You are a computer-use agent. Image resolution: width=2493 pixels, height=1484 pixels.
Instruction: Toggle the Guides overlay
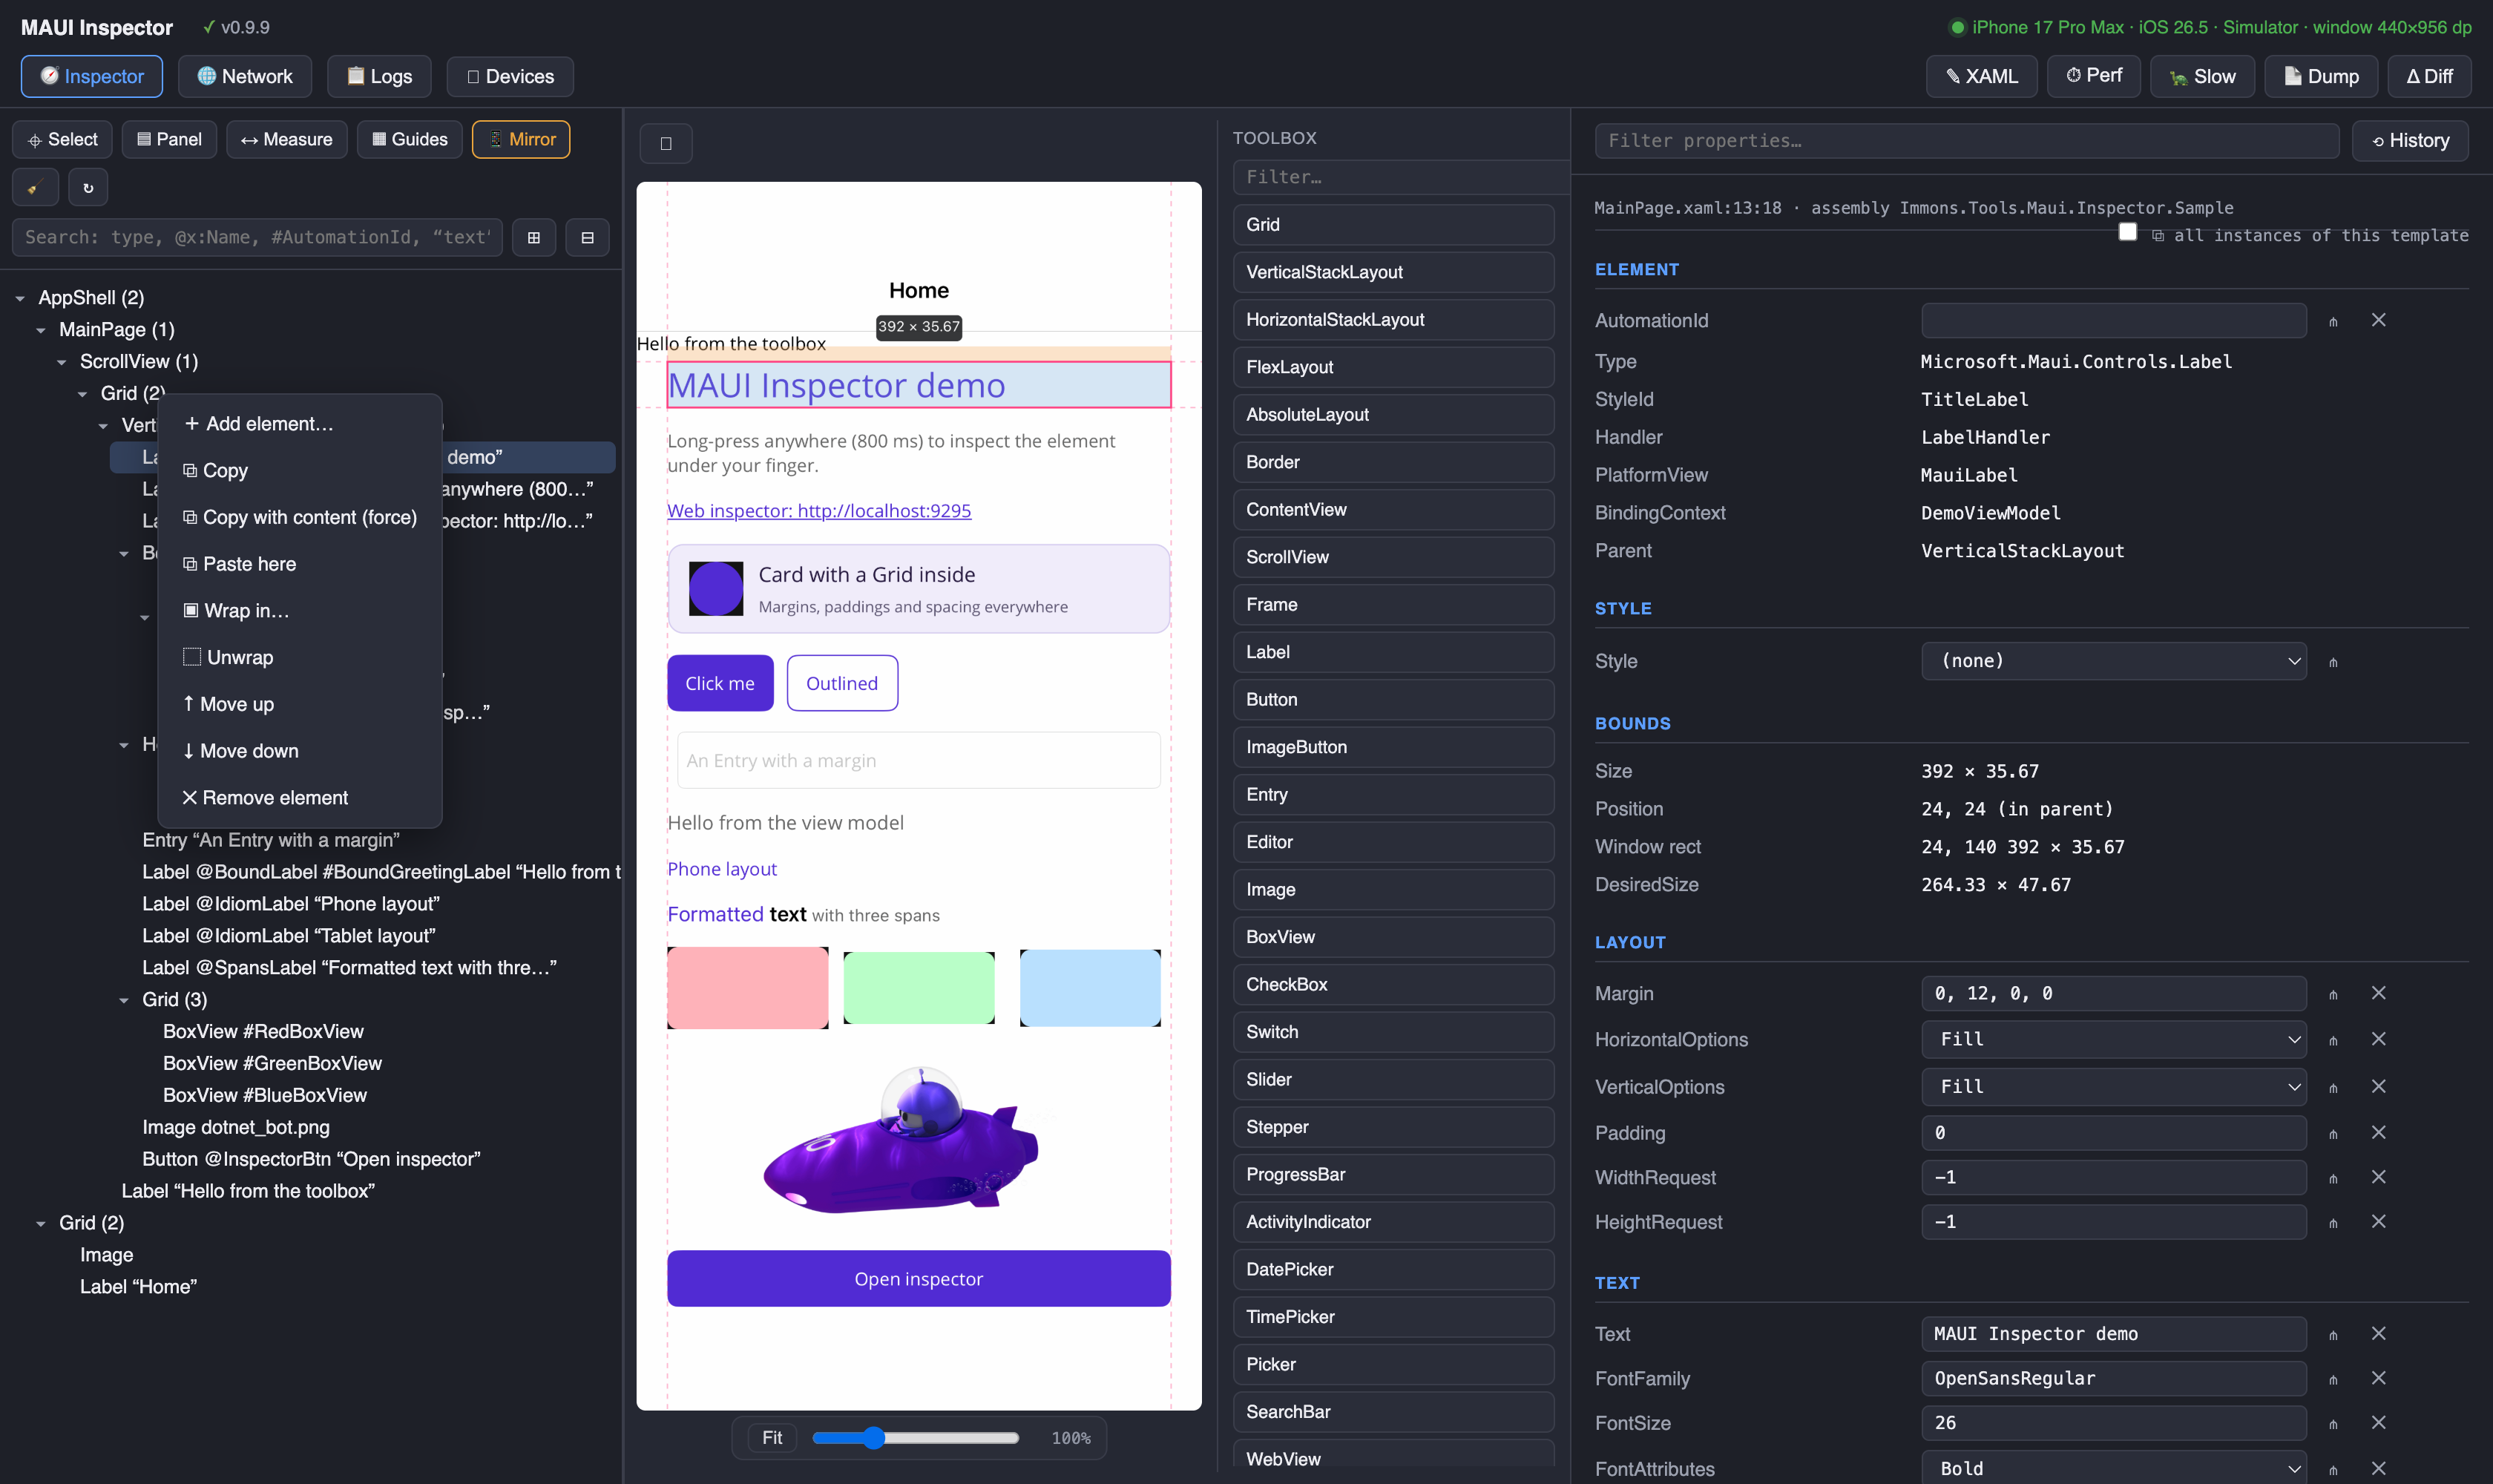click(x=409, y=139)
